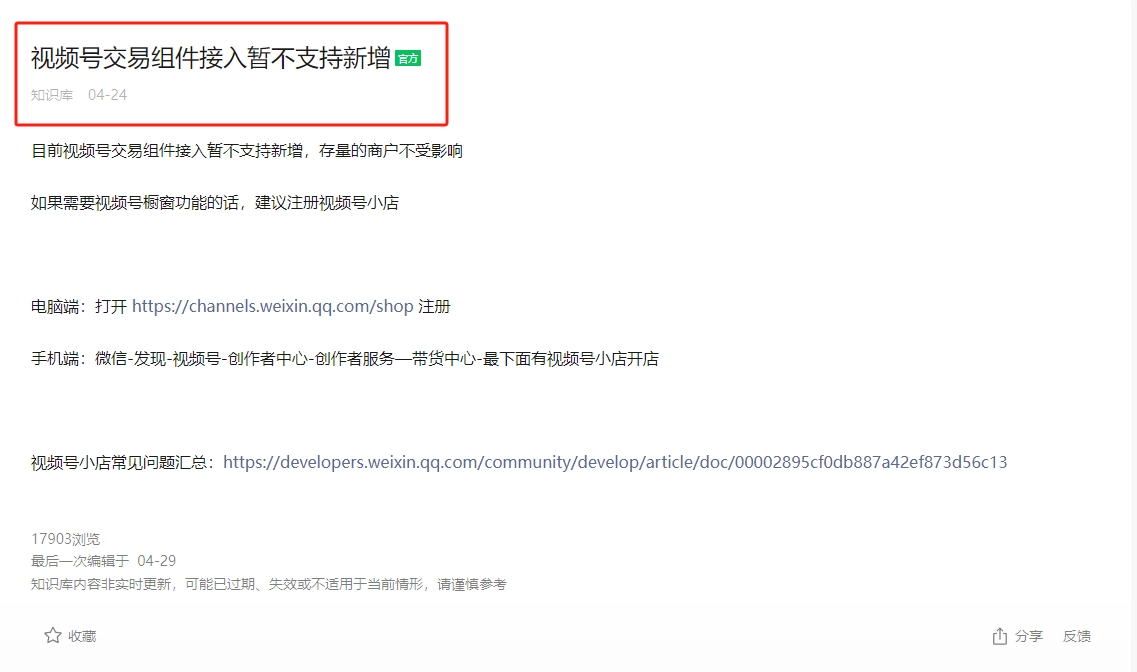Open the developers.weixin.qq.com article link
Screen dimensions: 1137x672
pos(615,462)
